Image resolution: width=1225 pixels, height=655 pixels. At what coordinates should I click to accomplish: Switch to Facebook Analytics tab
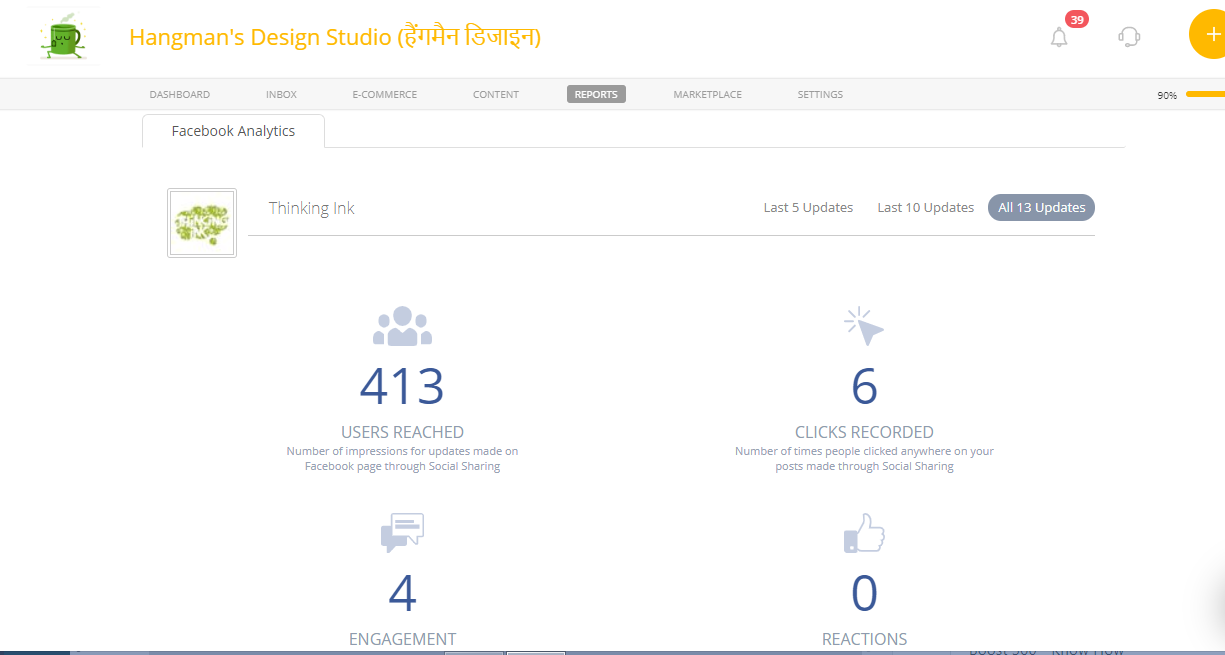click(233, 131)
